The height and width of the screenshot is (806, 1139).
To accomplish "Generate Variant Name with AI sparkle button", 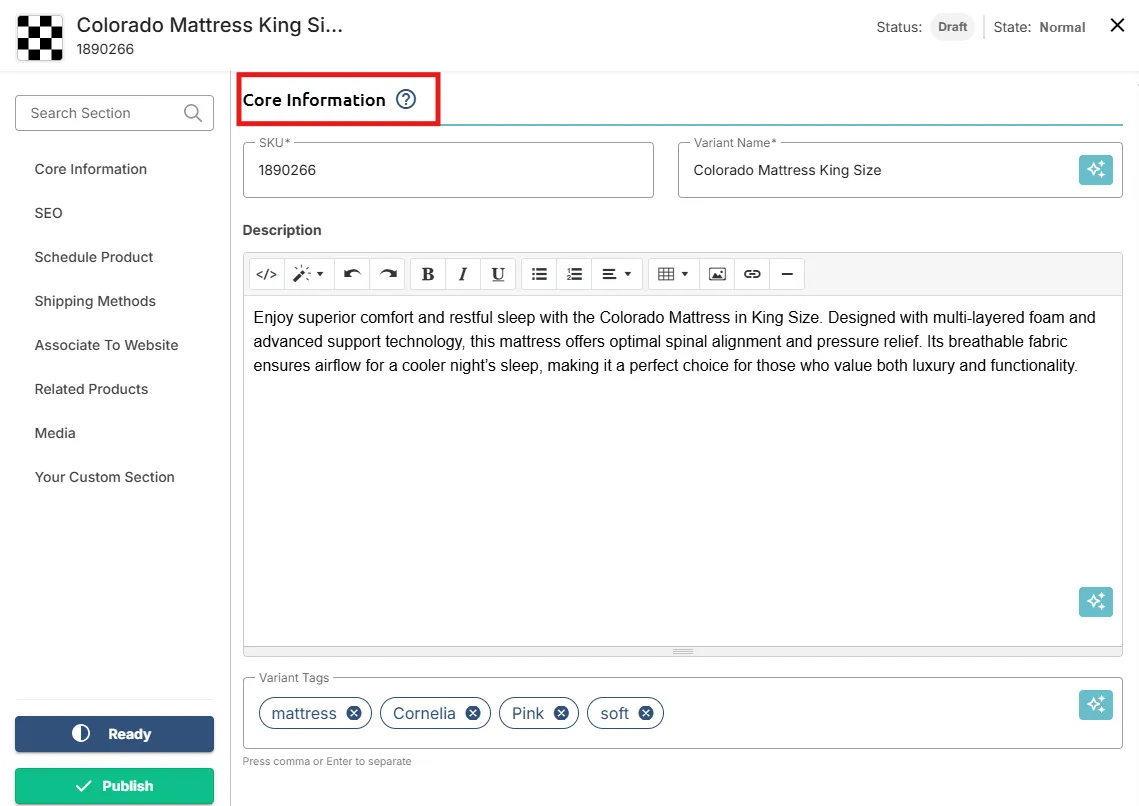I will click(1095, 170).
